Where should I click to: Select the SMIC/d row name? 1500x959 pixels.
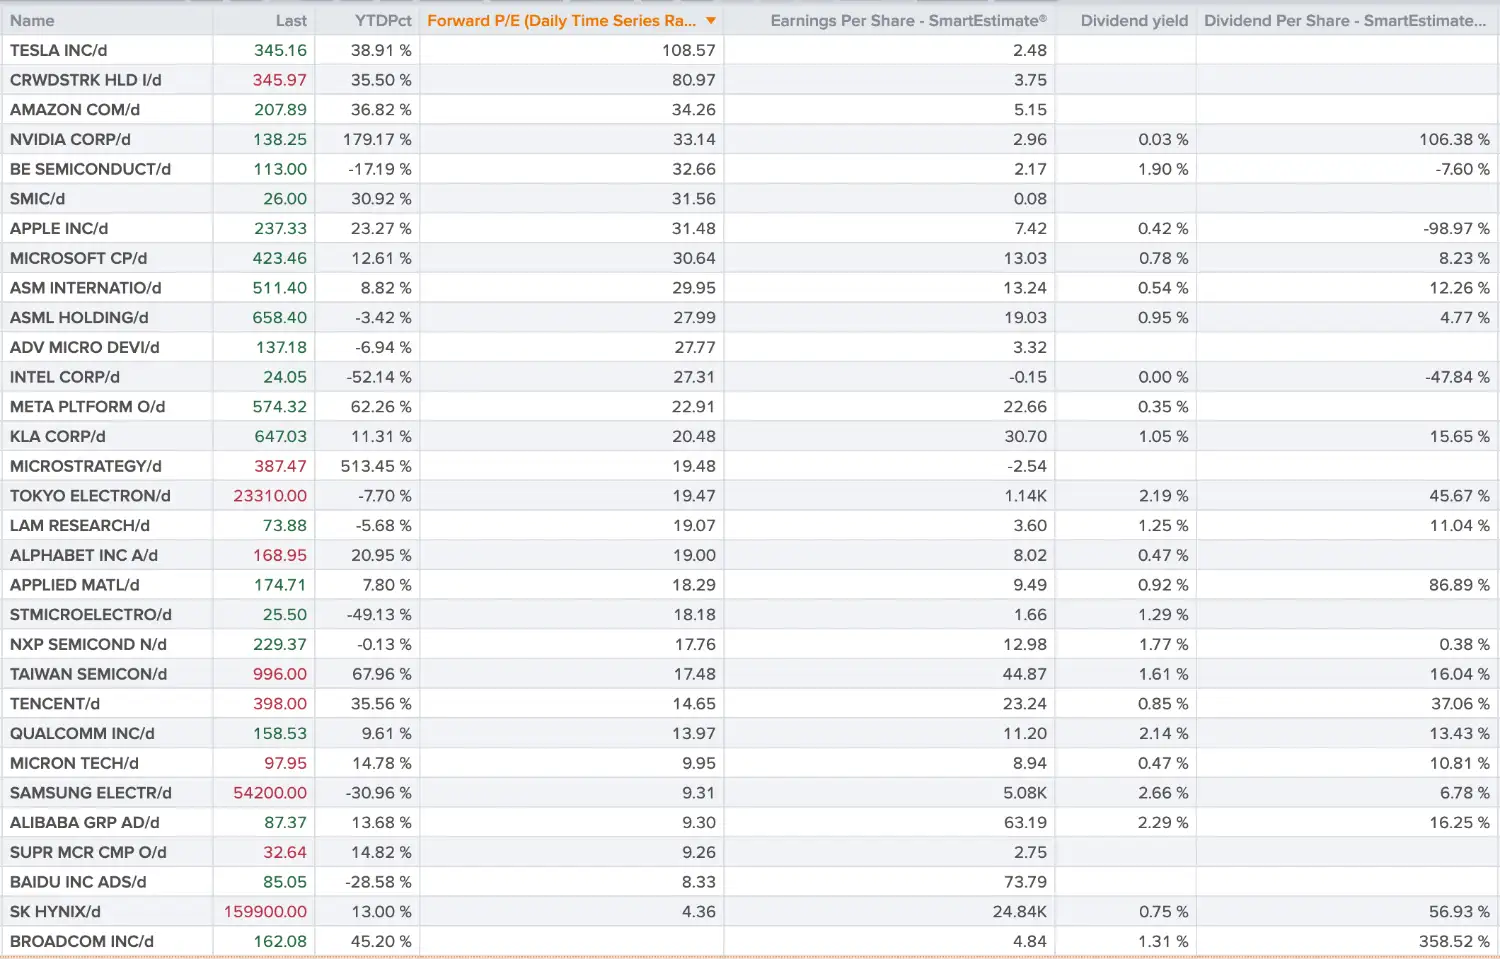pos(37,199)
